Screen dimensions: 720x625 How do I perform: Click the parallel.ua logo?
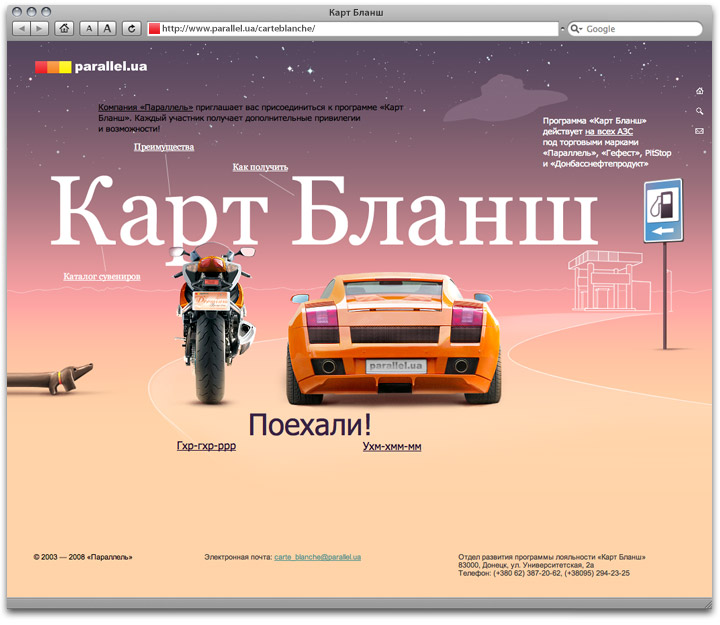pos(91,67)
